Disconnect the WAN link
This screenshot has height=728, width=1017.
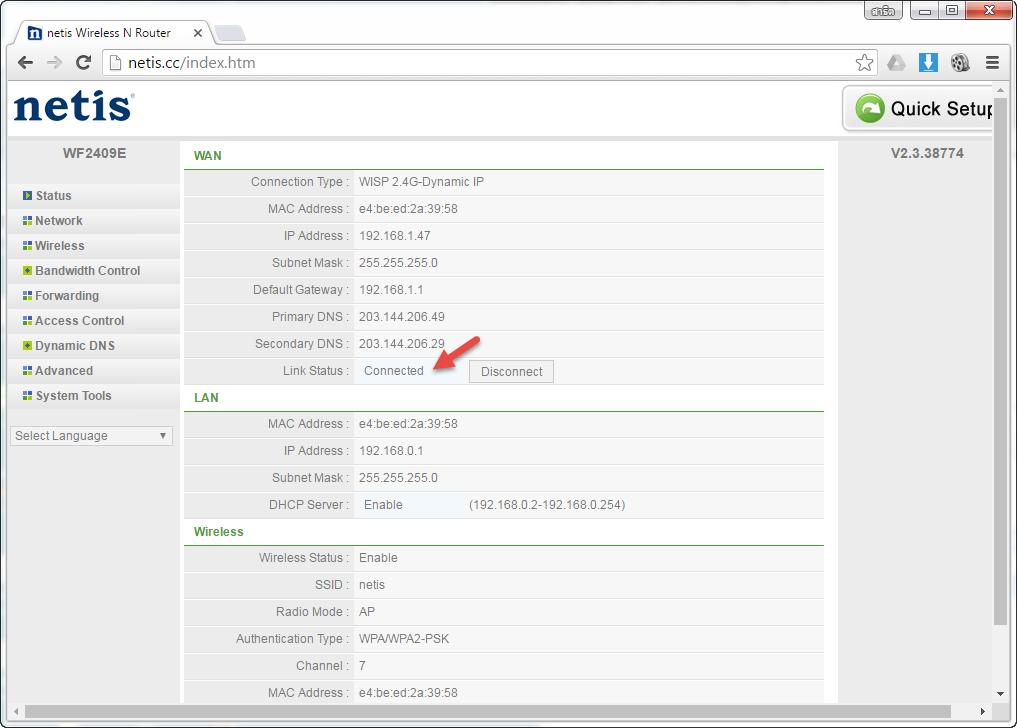click(x=511, y=372)
